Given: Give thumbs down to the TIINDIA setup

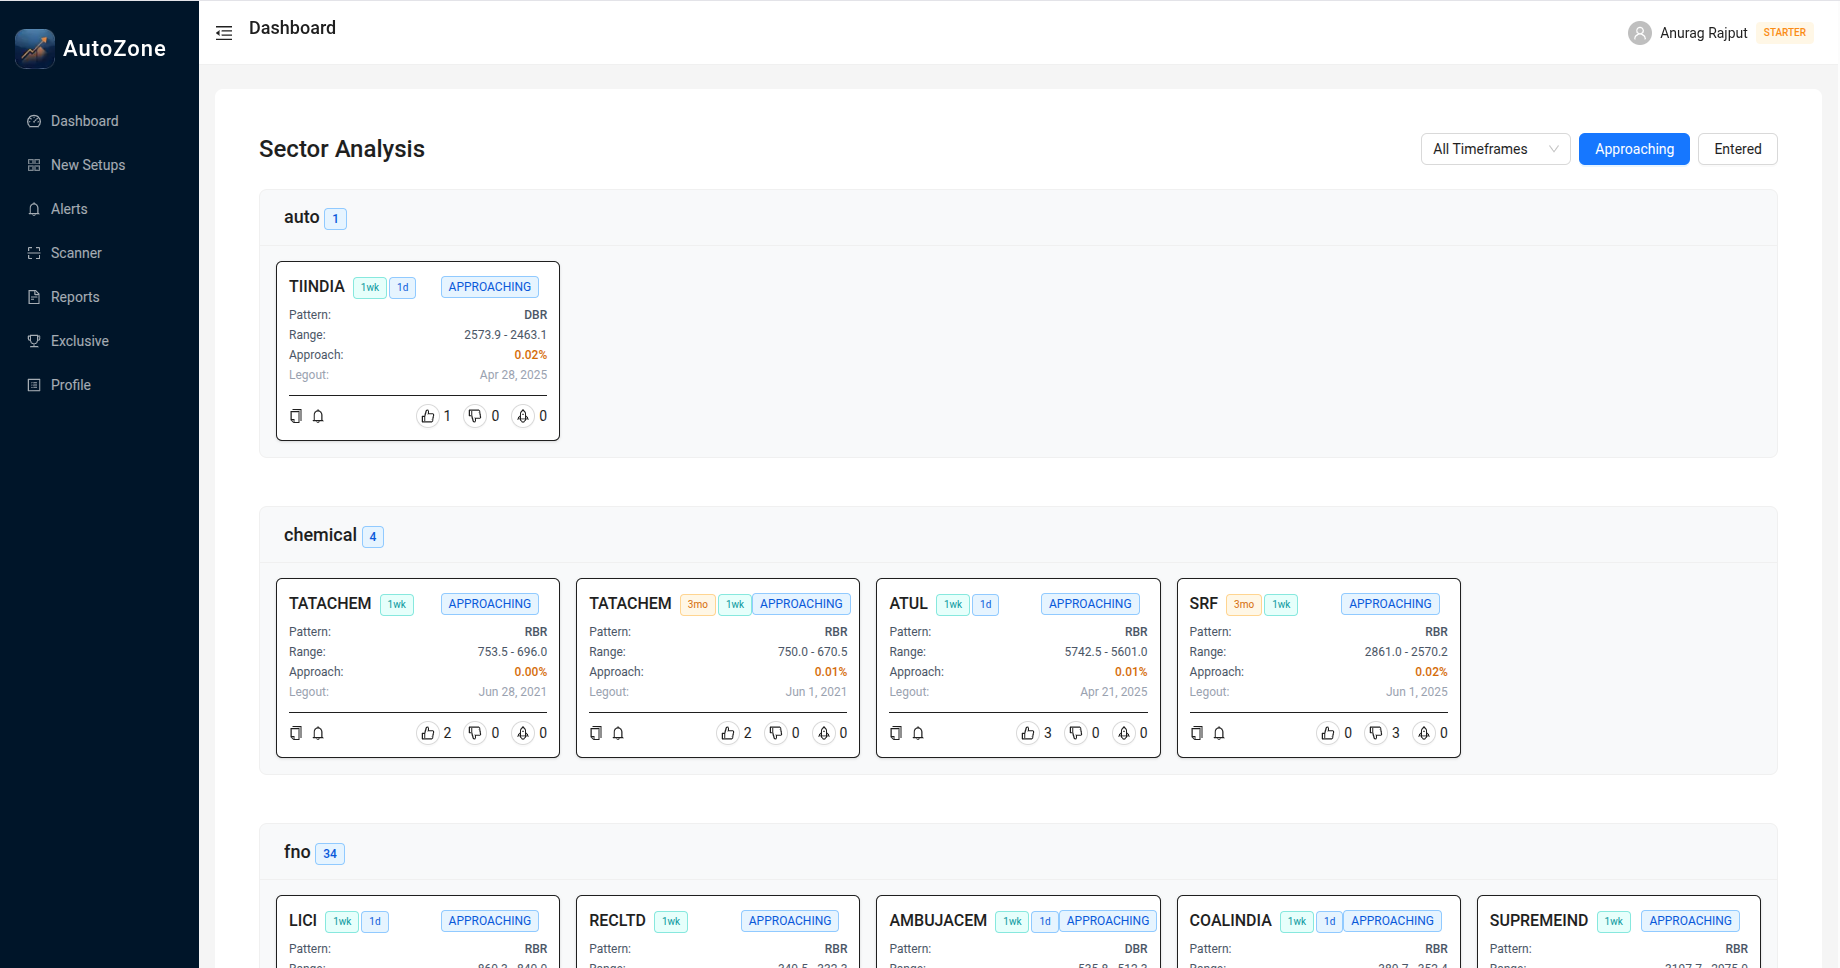Looking at the screenshot, I should (x=475, y=416).
